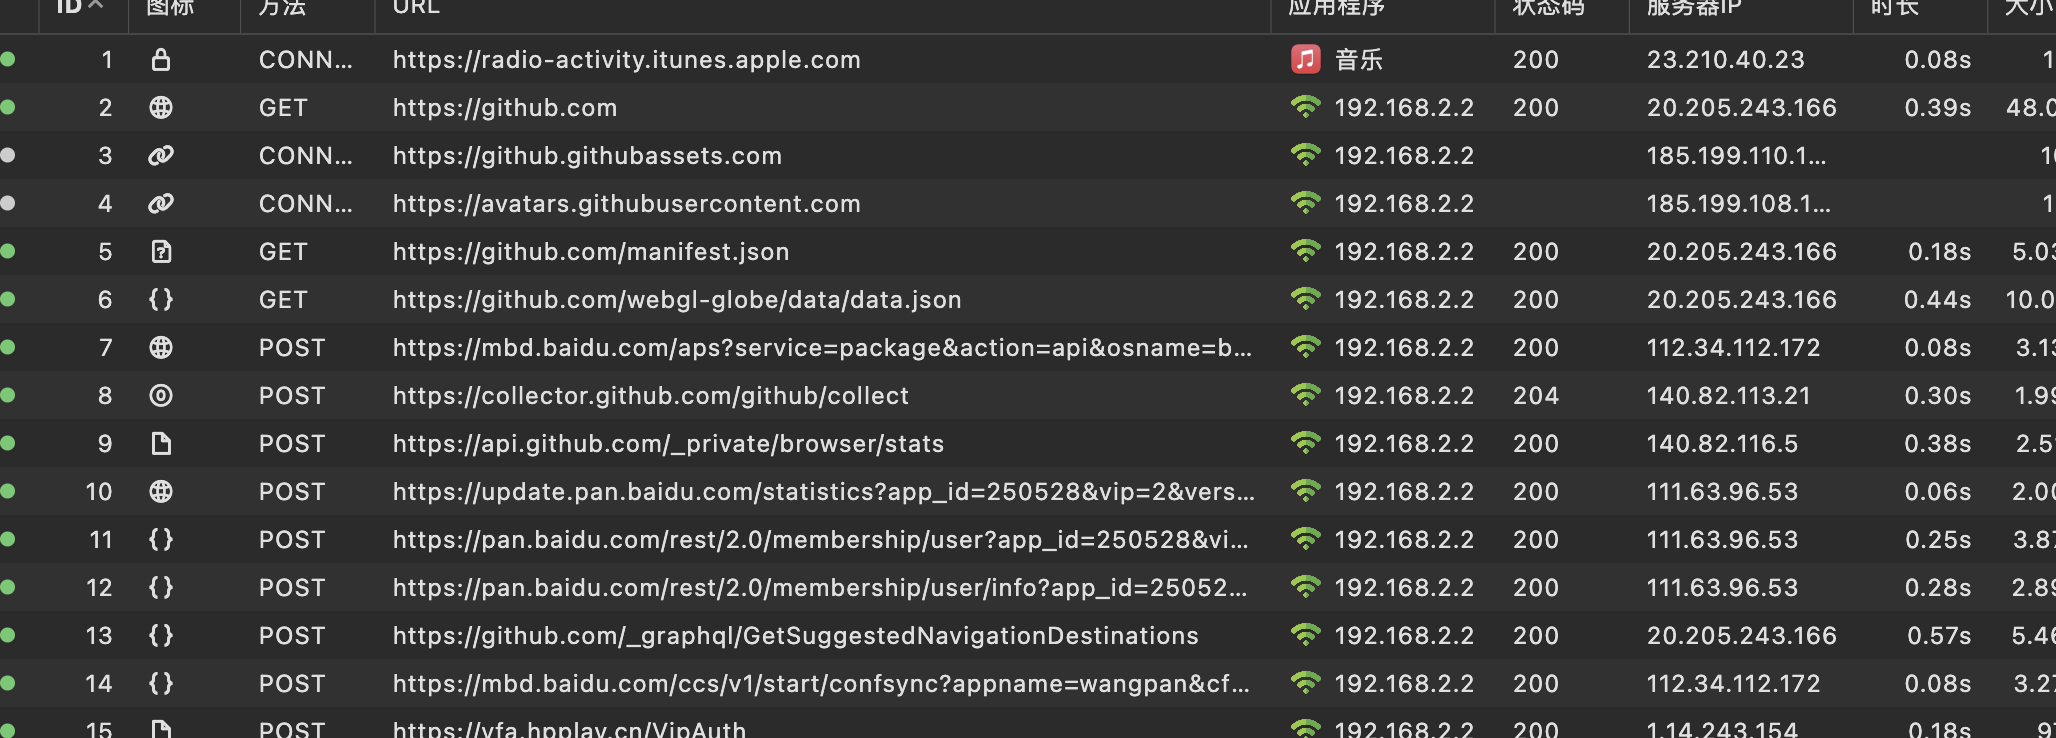Click the braces icon for the membership/user/info request
Screen dimensions: 2056x738
[x=161, y=588]
